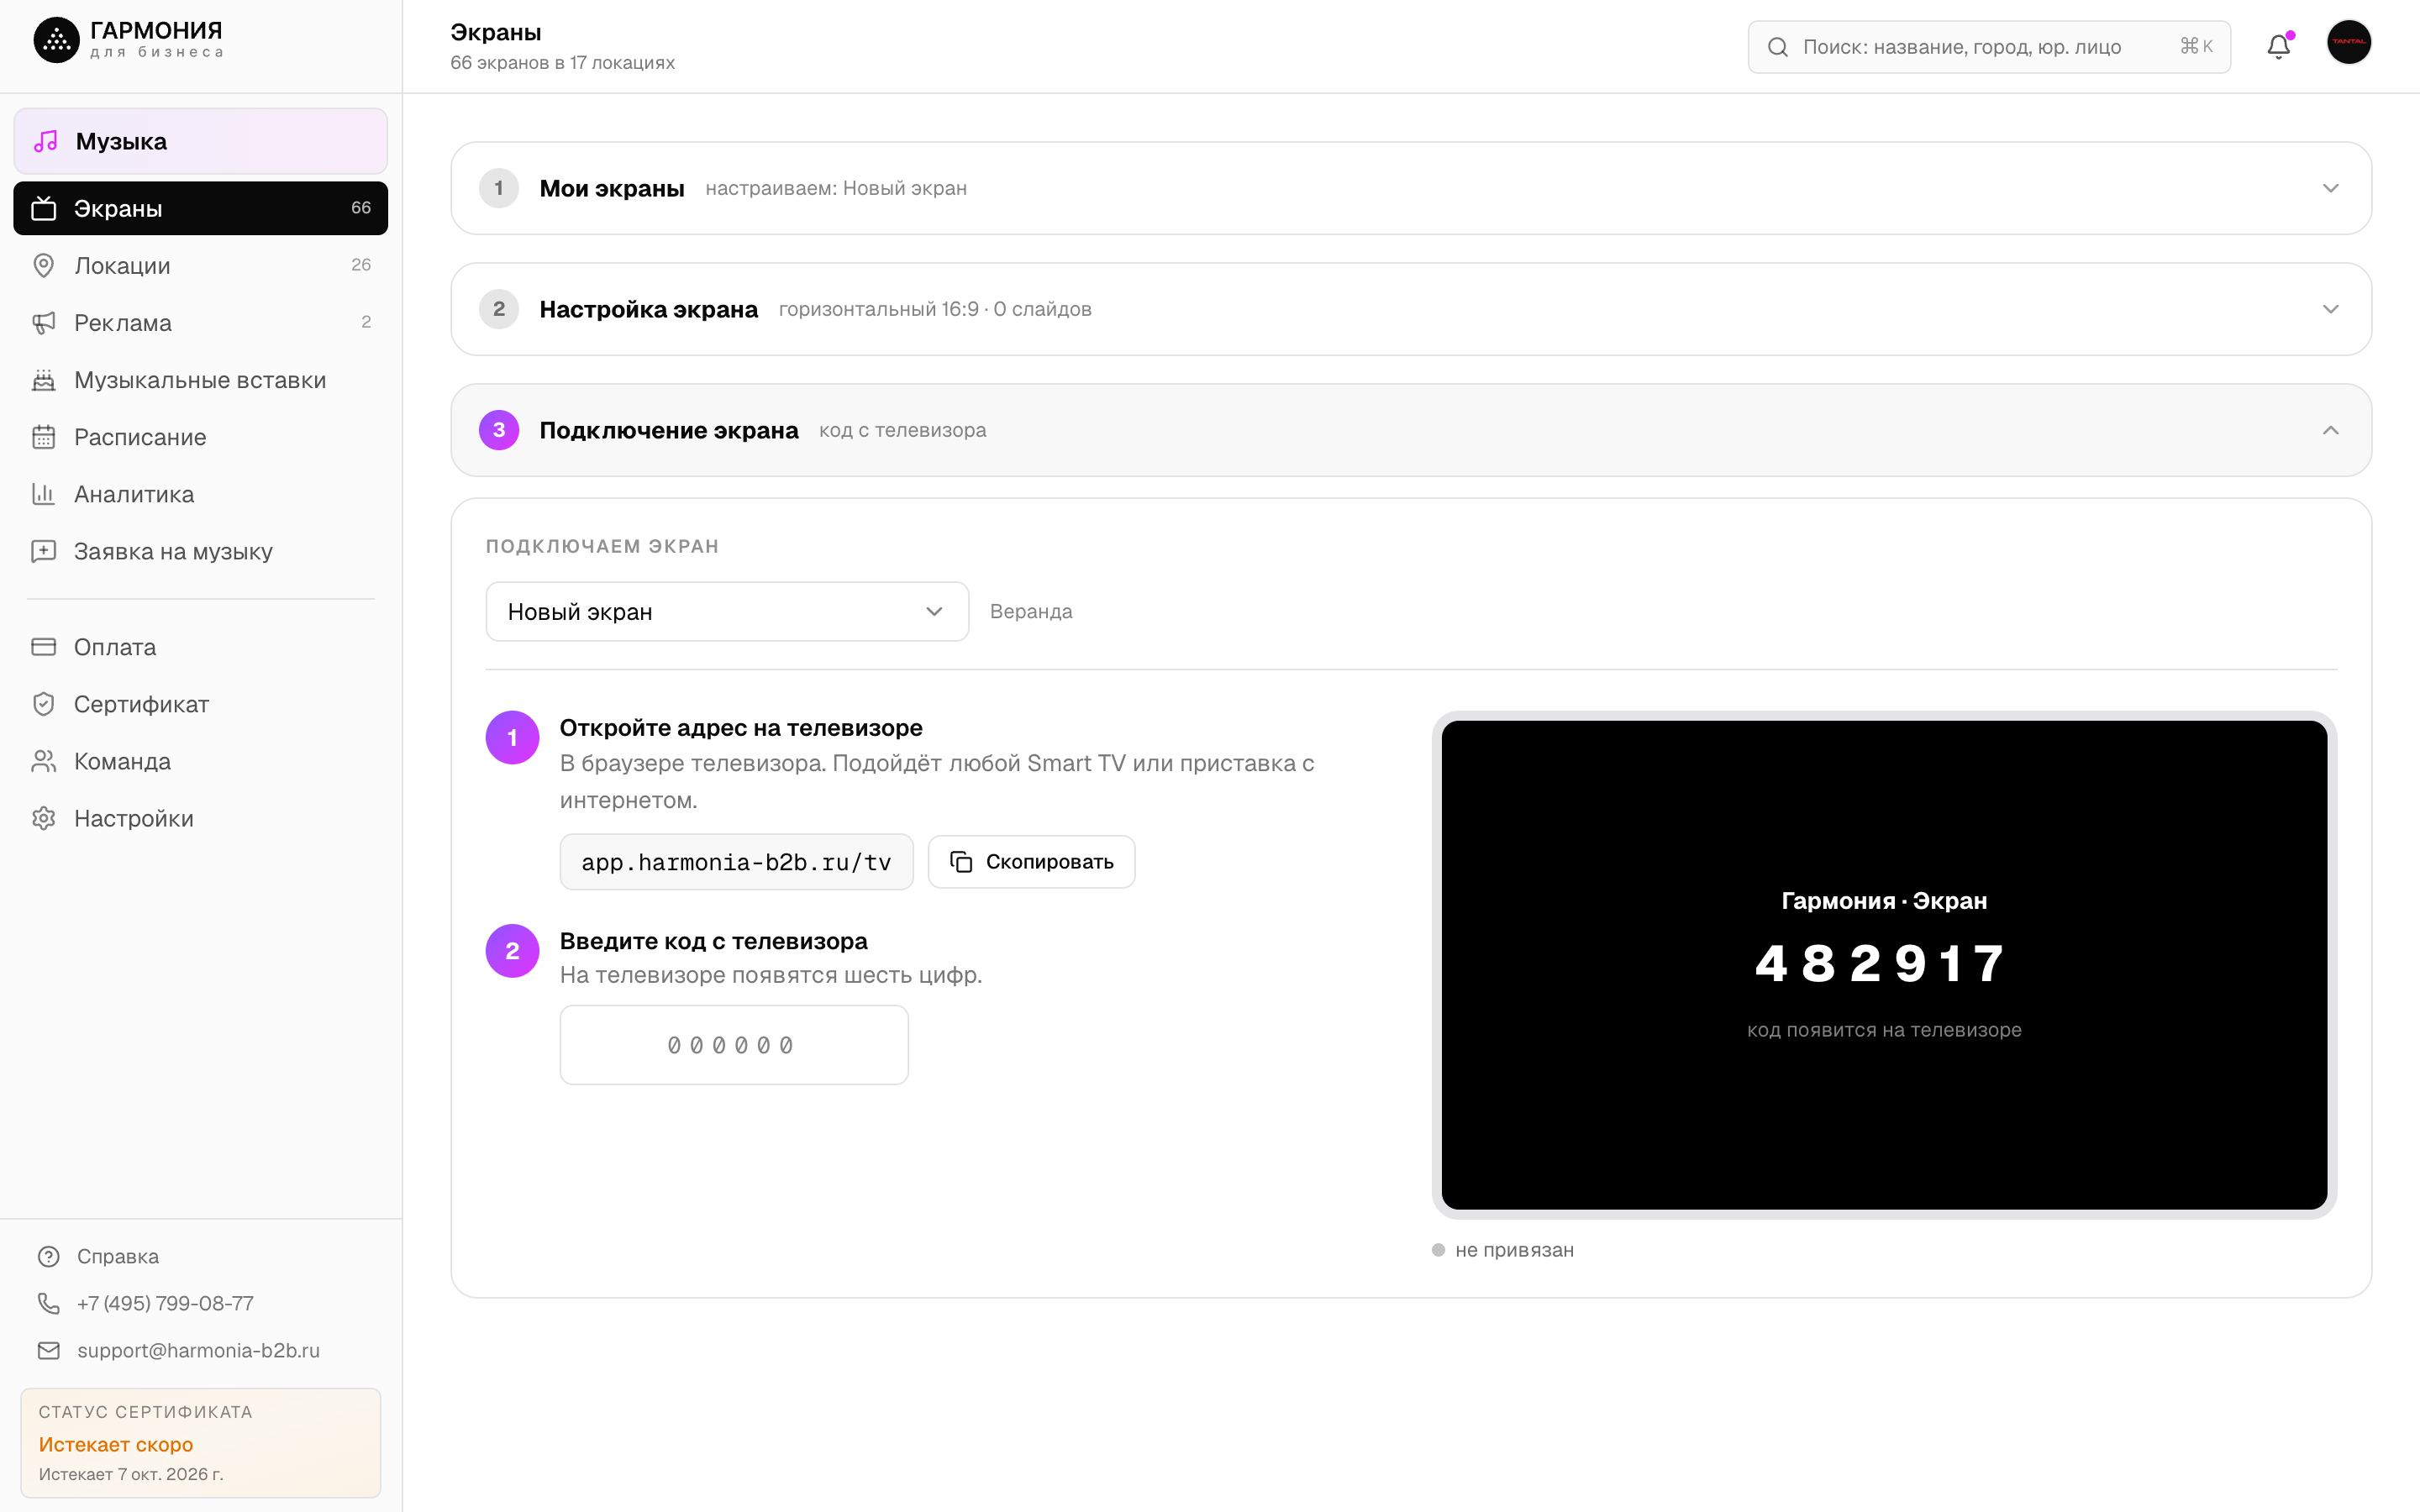The height and width of the screenshot is (1512, 2420).
Task: Click the magnifier search icon
Action: (x=1777, y=46)
